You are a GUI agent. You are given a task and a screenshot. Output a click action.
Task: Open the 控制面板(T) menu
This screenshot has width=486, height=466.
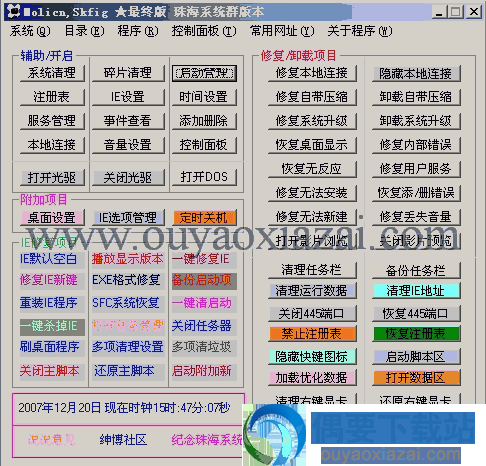204,31
